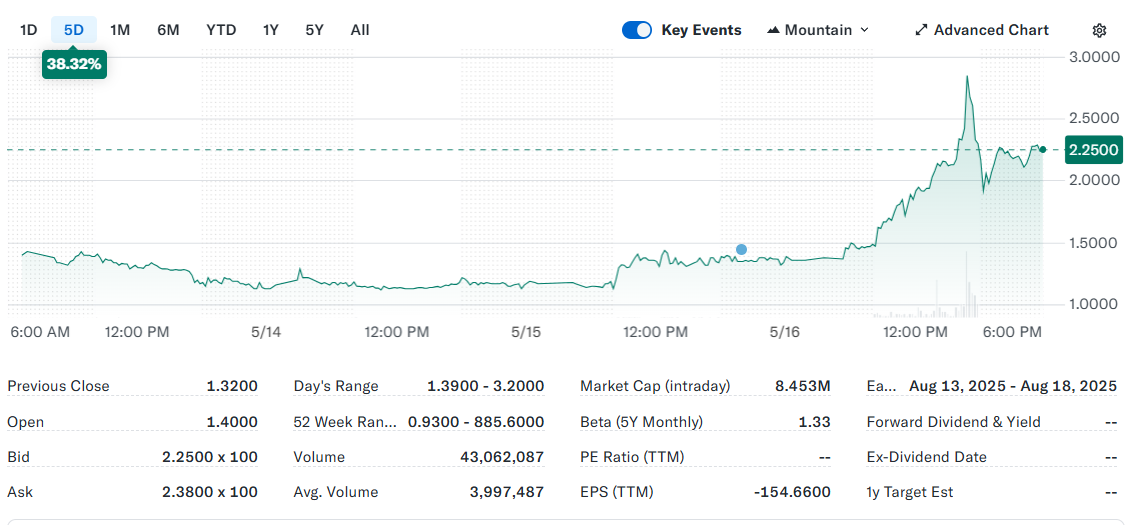Click the 2.2500 current price label
The height and width of the screenshot is (525, 1144).
tap(1094, 150)
